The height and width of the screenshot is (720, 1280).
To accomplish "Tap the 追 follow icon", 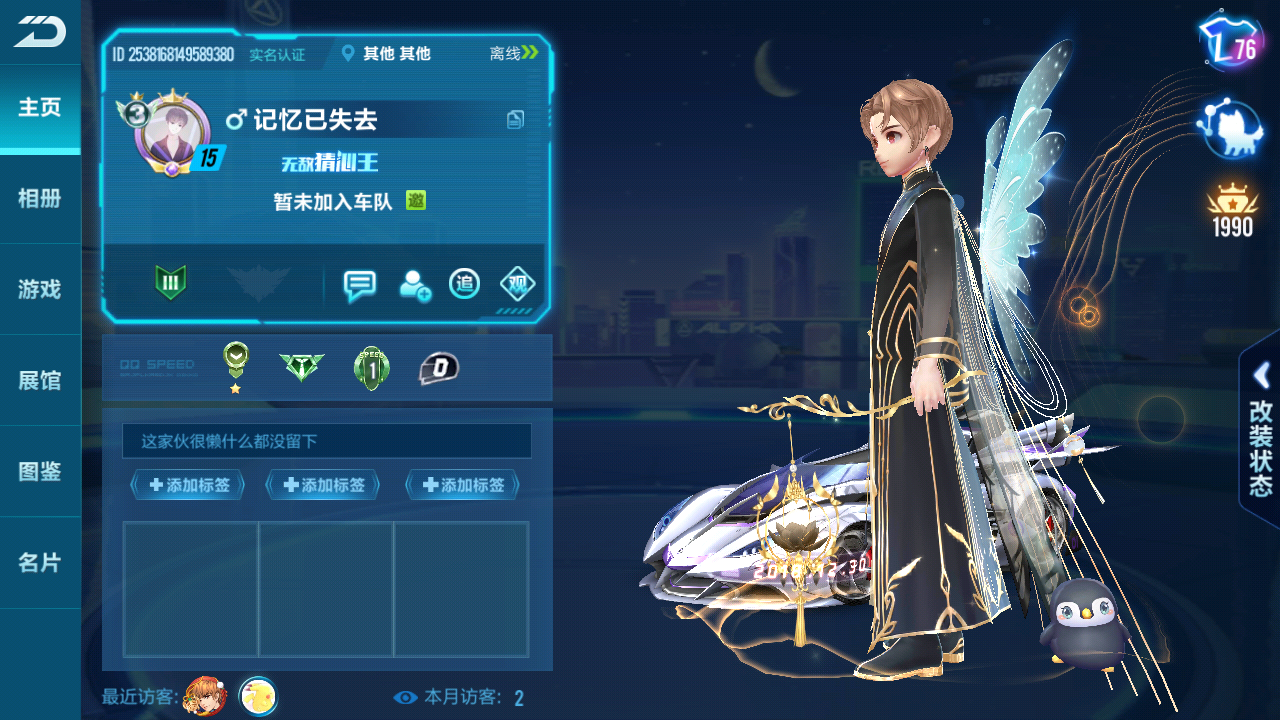I will click(464, 284).
